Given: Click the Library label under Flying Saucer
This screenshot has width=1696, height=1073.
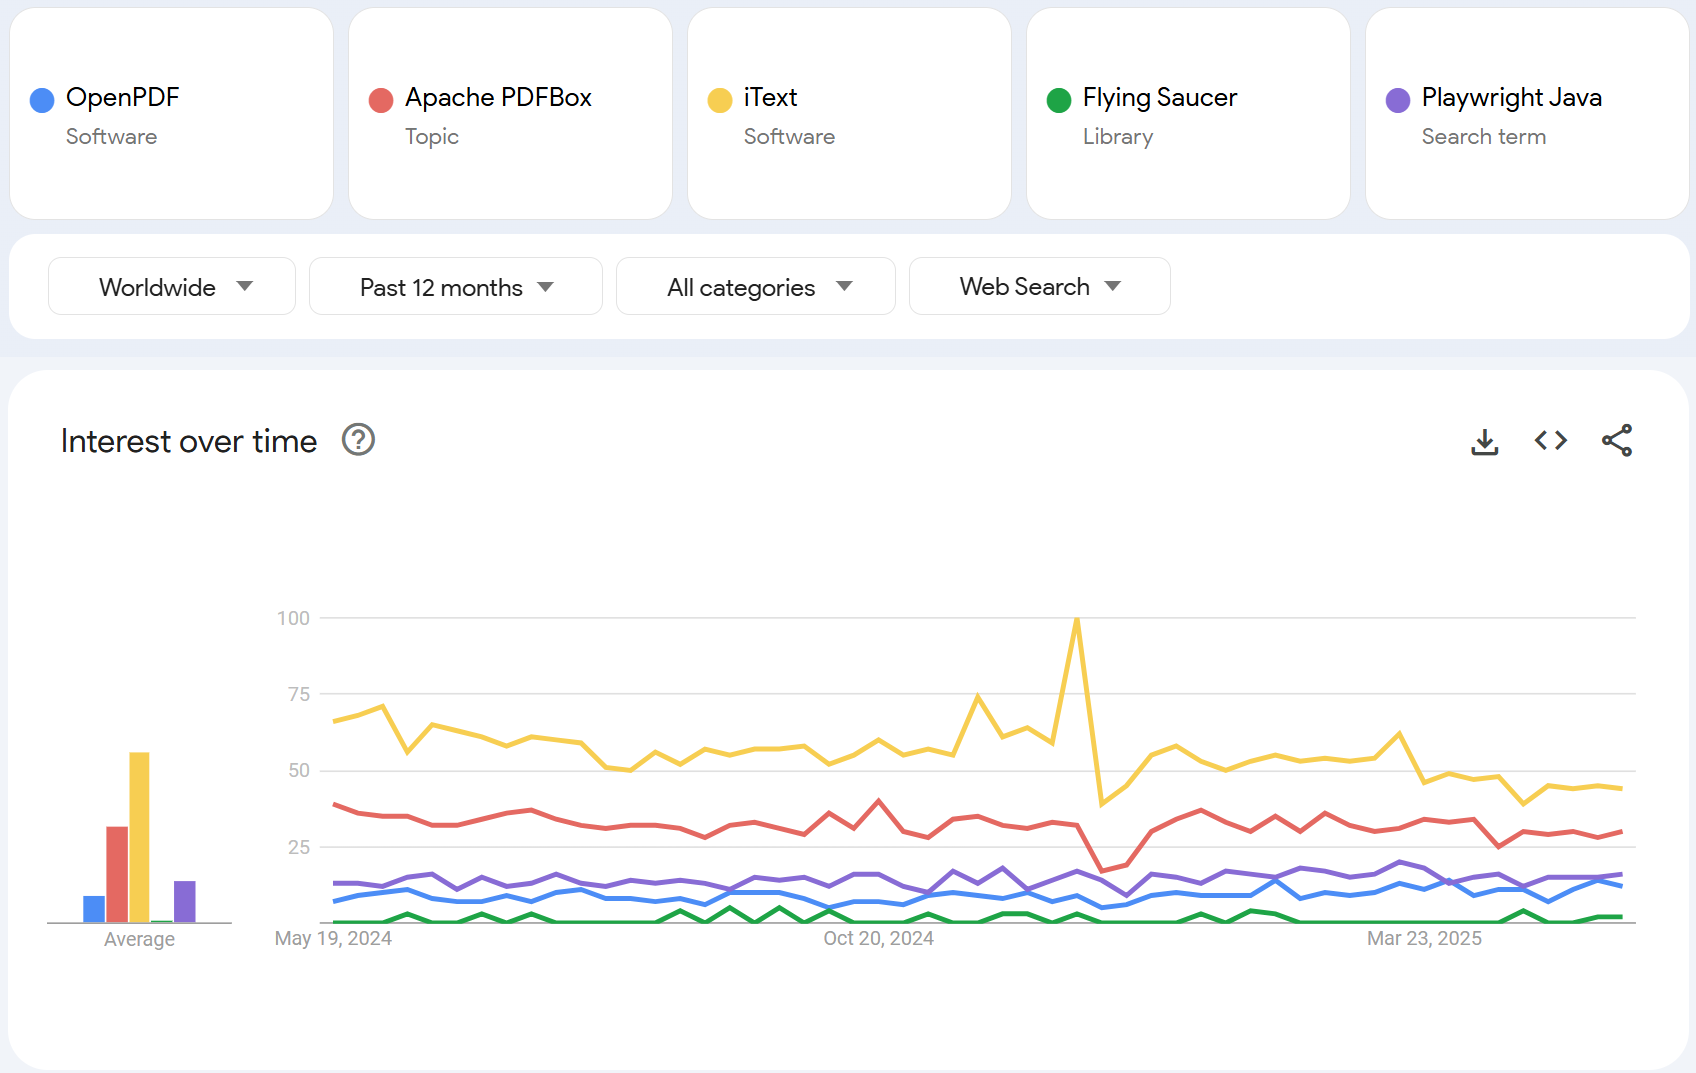Looking at the screenshot, I should pyautogui.click(x=1118, y=137).
